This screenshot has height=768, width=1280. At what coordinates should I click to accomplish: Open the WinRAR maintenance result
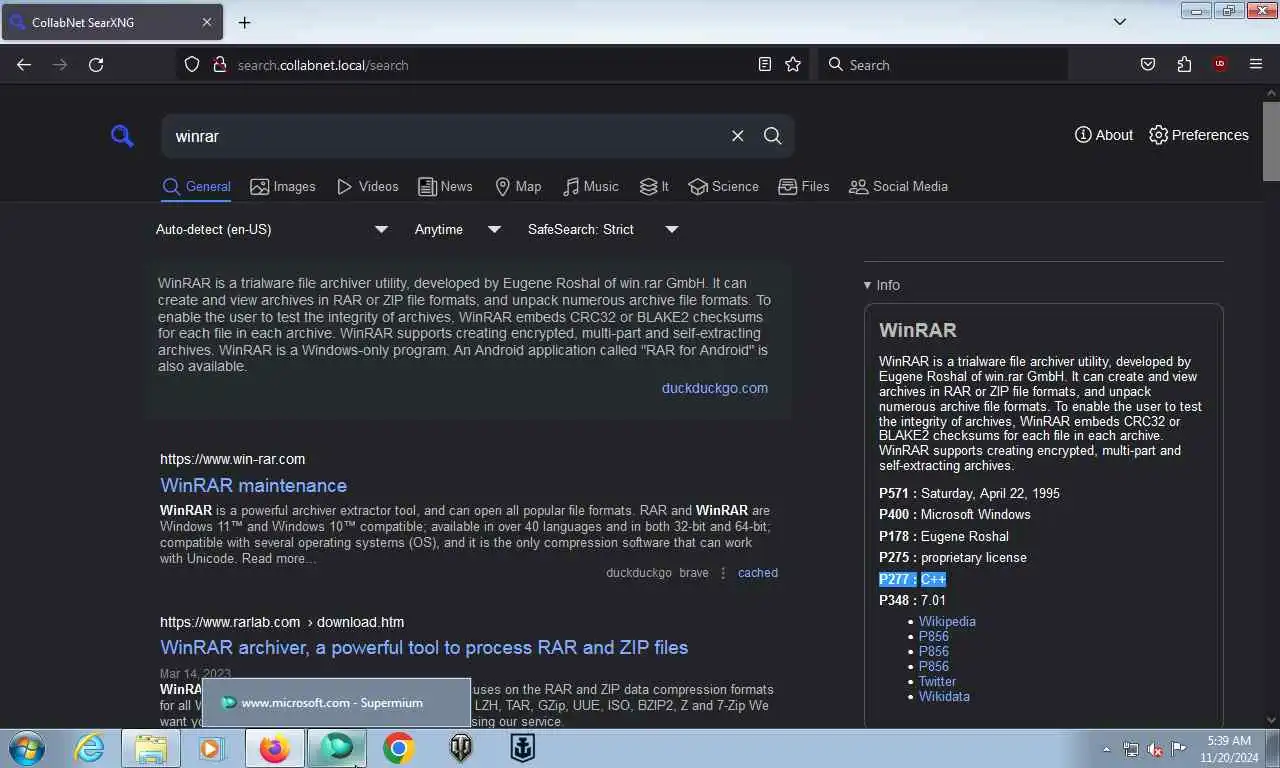253,485
